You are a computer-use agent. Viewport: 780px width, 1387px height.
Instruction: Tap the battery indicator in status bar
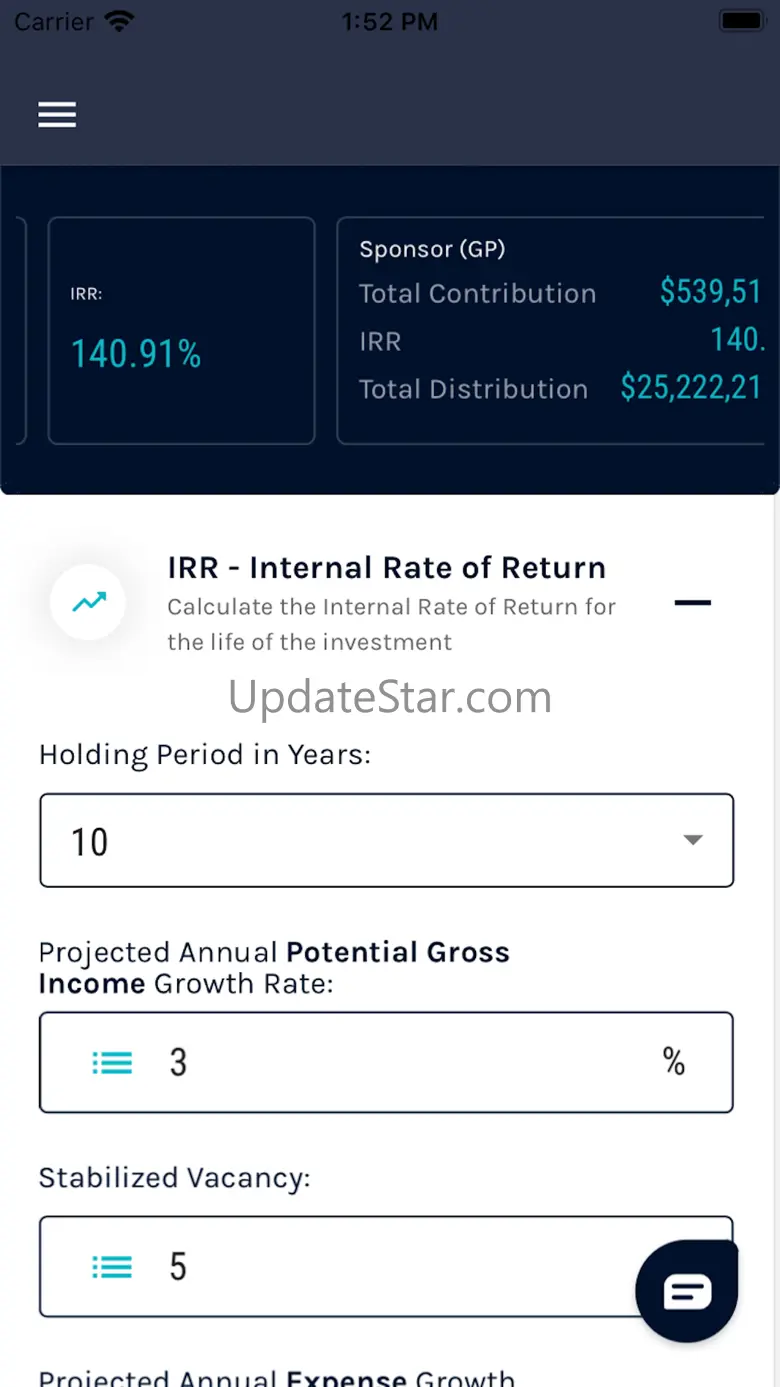click(742, 21)
